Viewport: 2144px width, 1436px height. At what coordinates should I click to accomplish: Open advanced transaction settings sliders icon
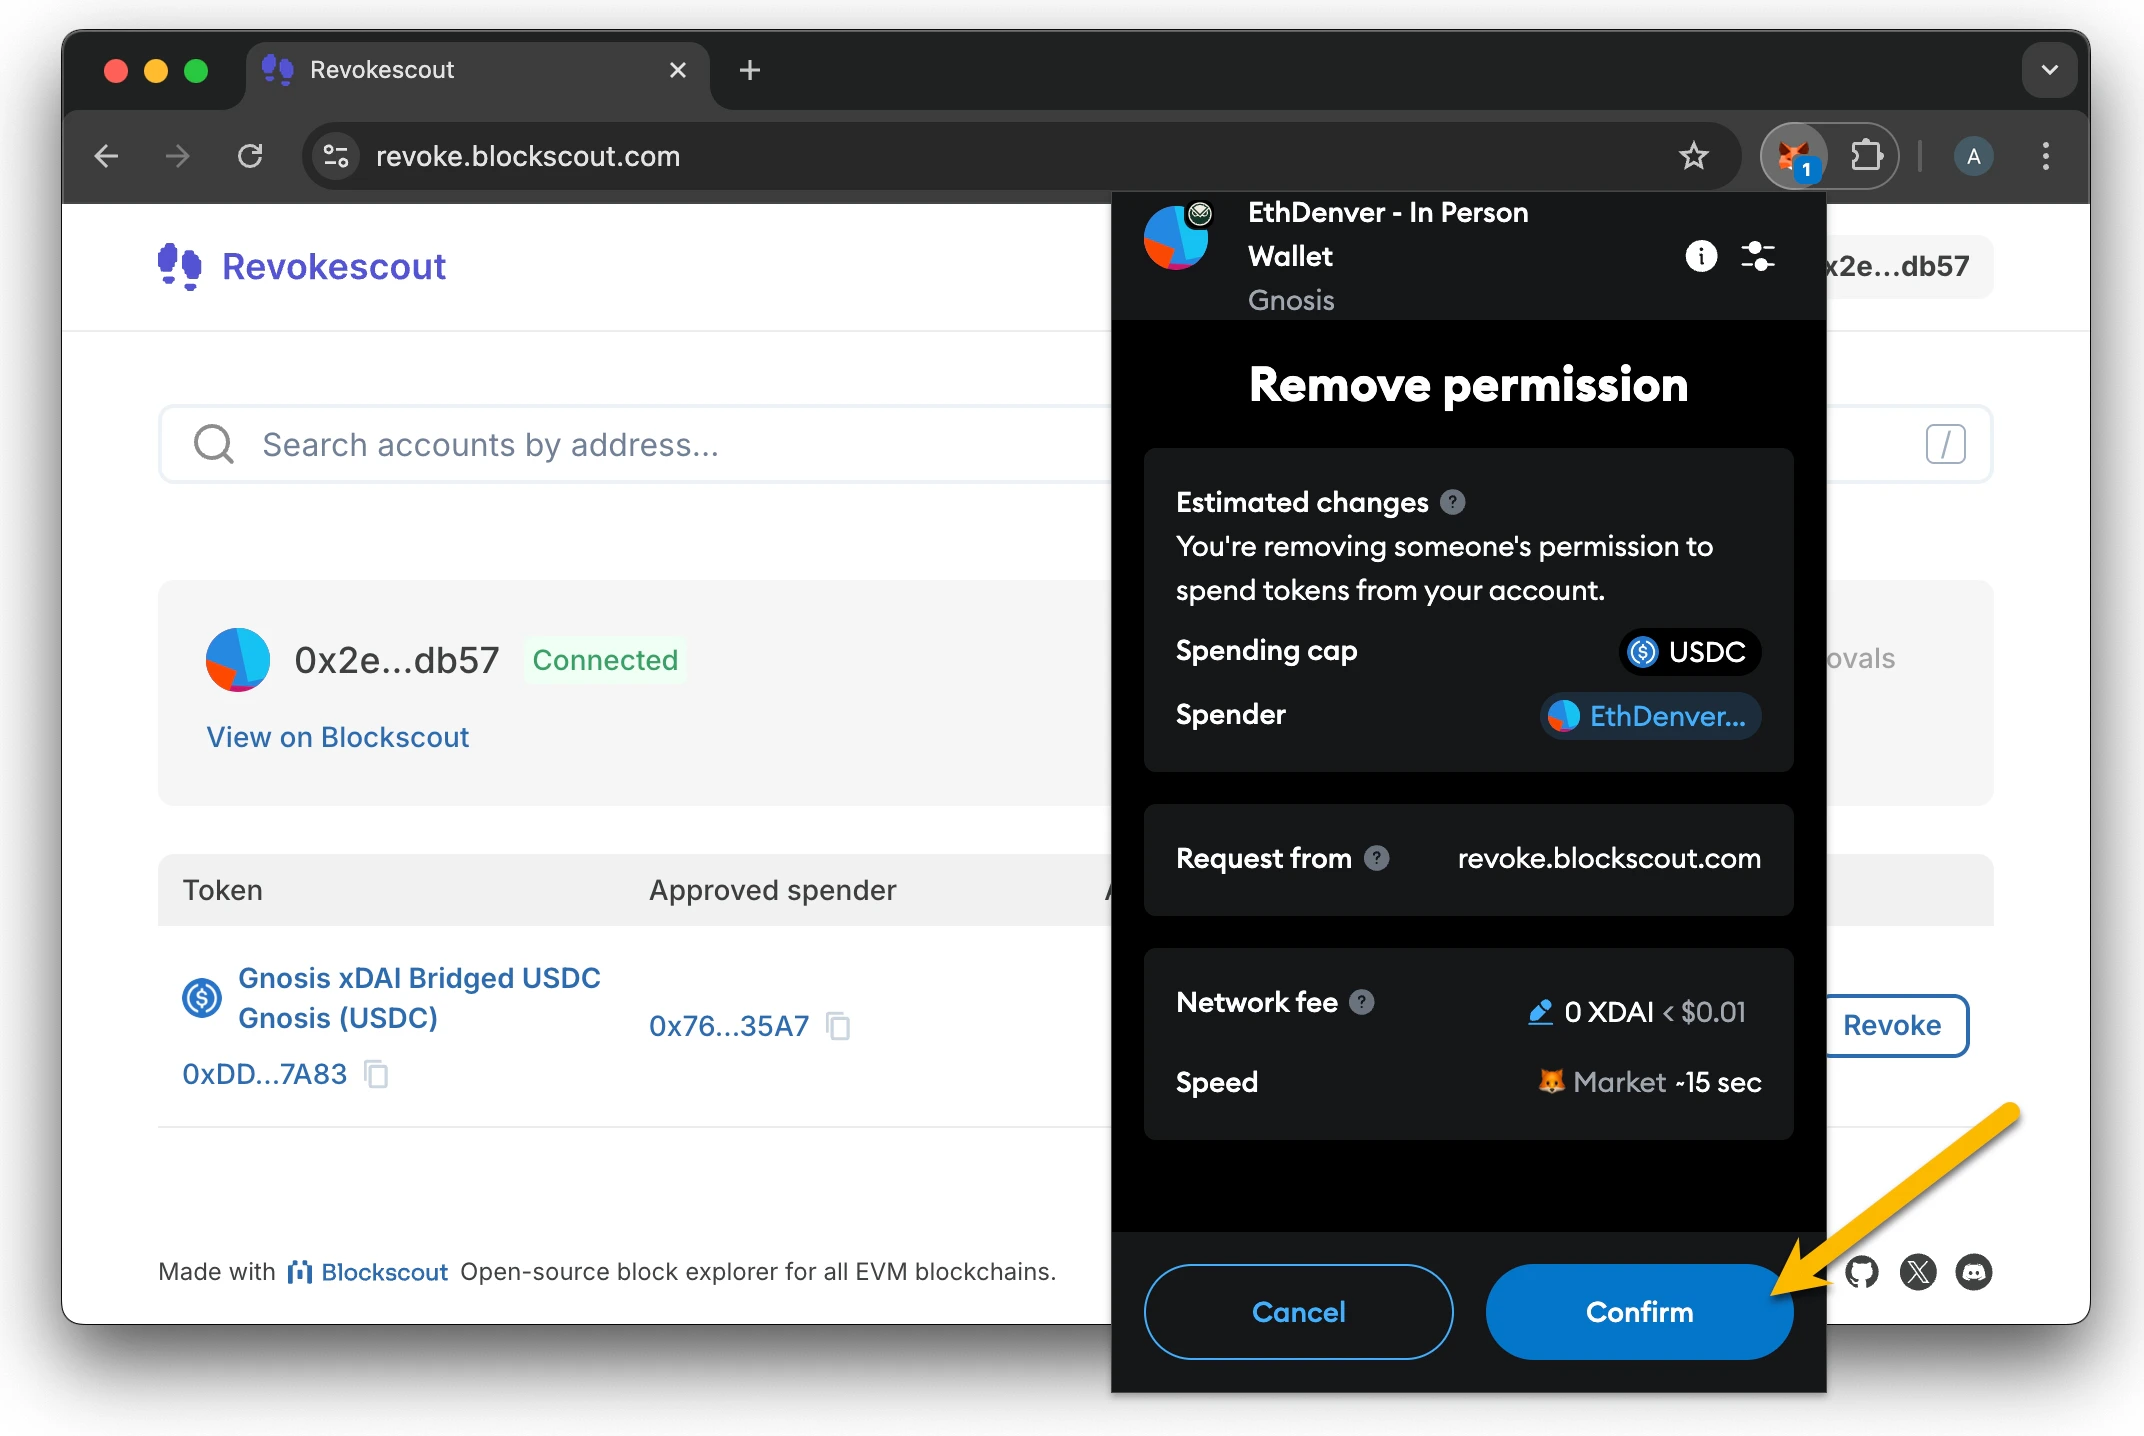1757,256
